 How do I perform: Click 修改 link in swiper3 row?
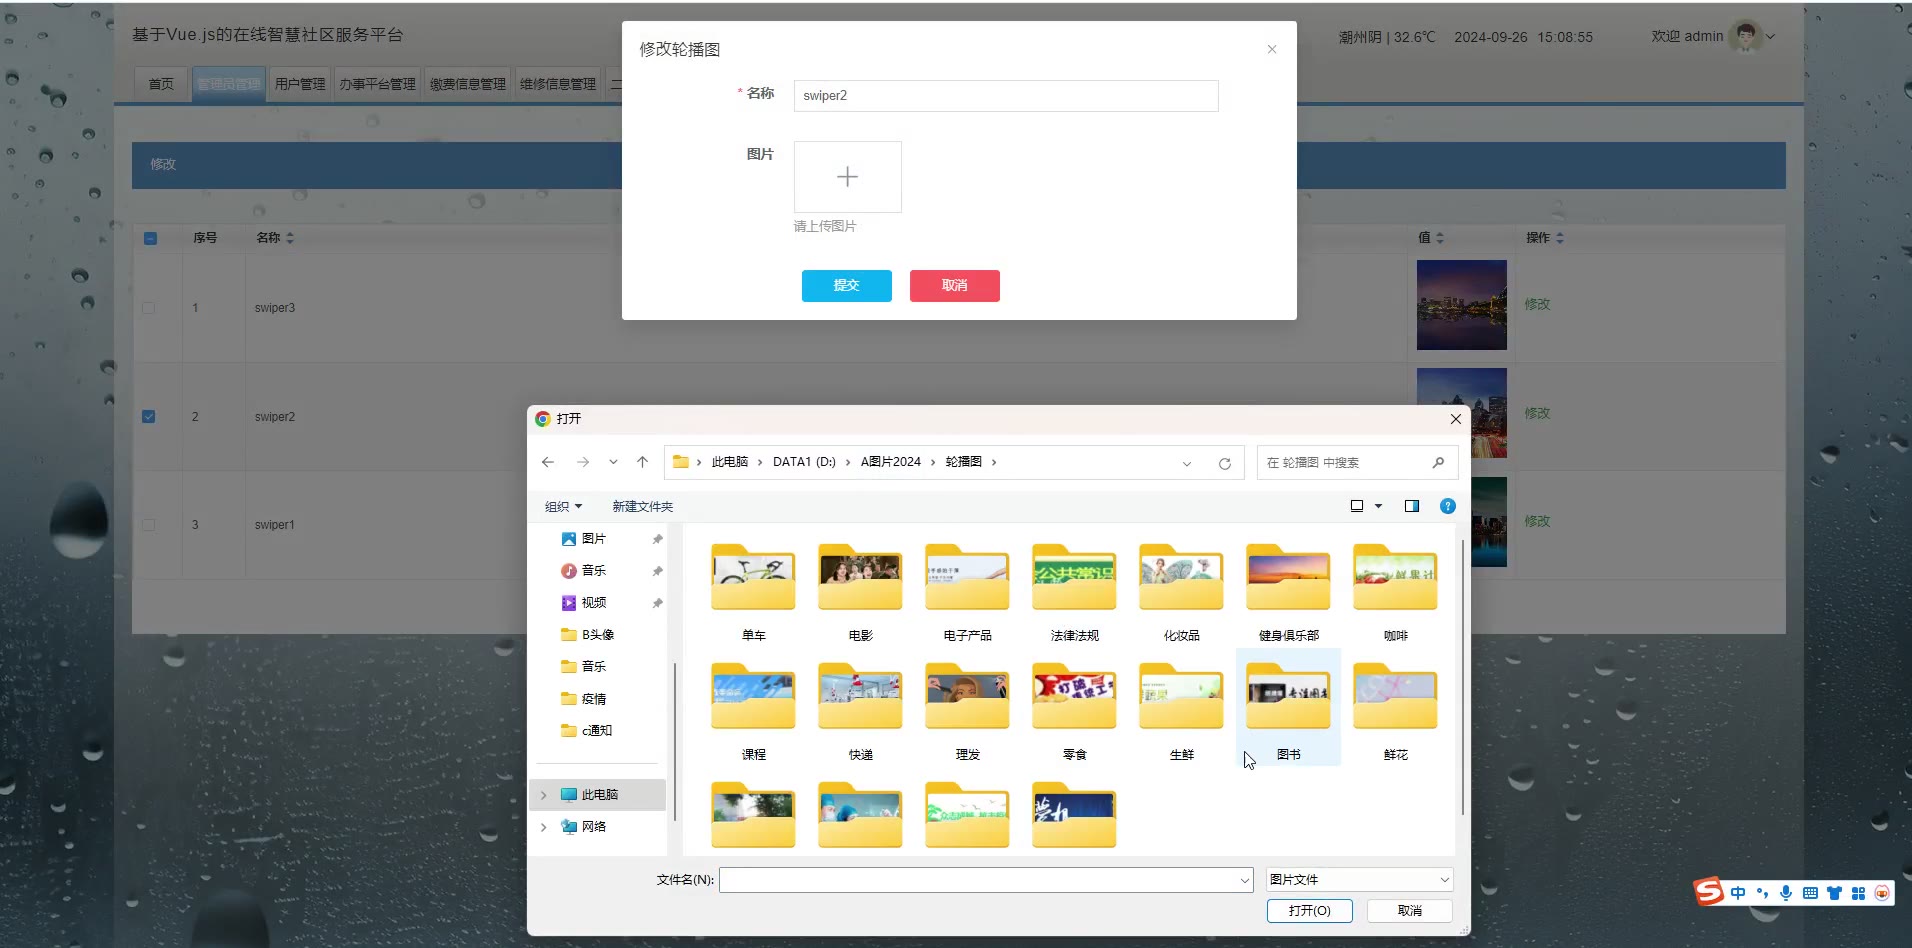tap(1537, 304)
